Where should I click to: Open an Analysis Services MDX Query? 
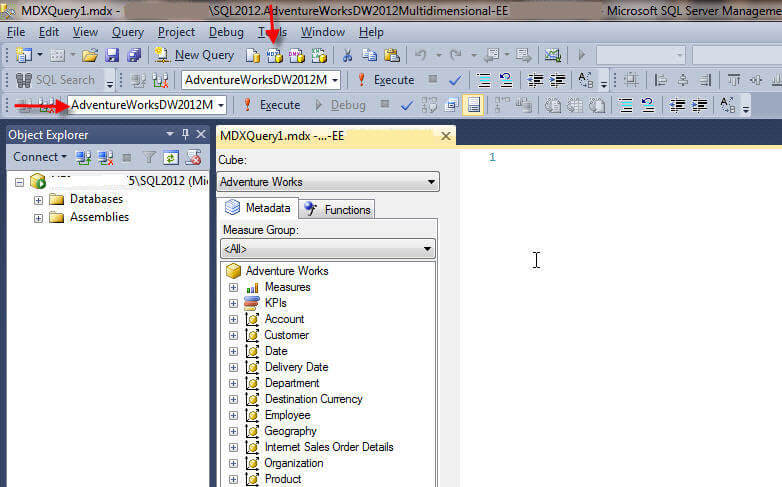pos(274,55)
